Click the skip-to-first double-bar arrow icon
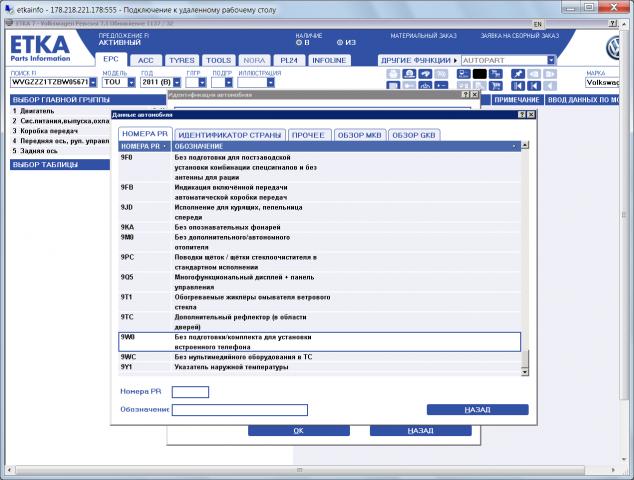The width and height of the screenshot is (634, 480). 518,85
